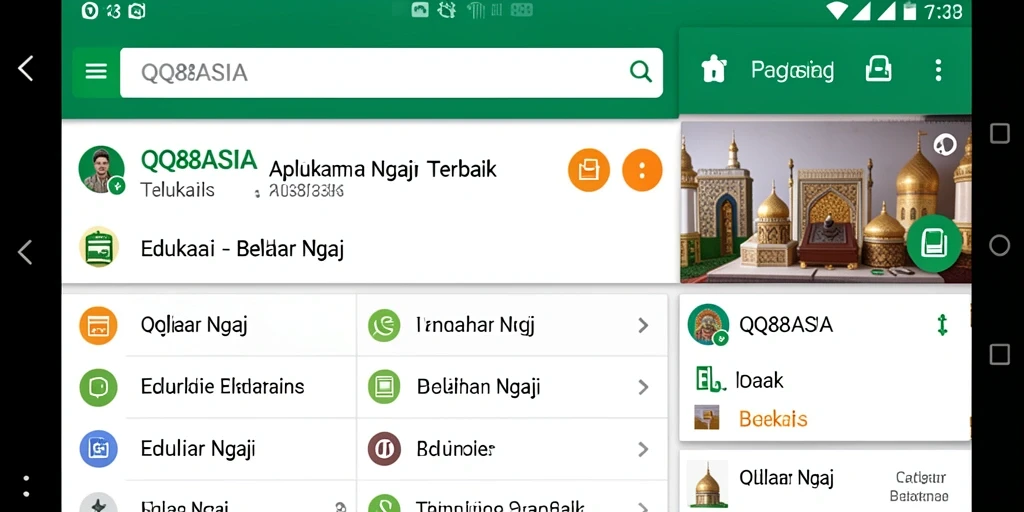Screen dimensions: 1024x512
Task: Tap the blue icon beside Eduliar Ngaji
Action: (98, 449)
